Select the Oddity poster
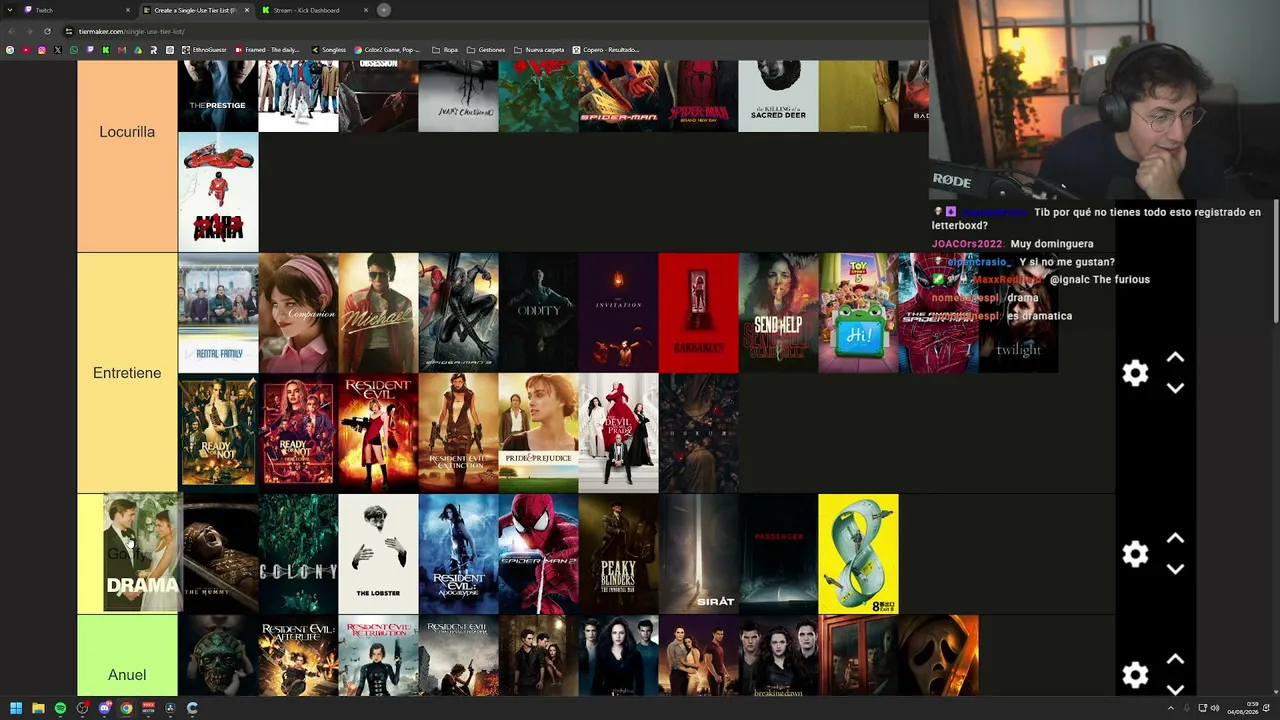 538,313
